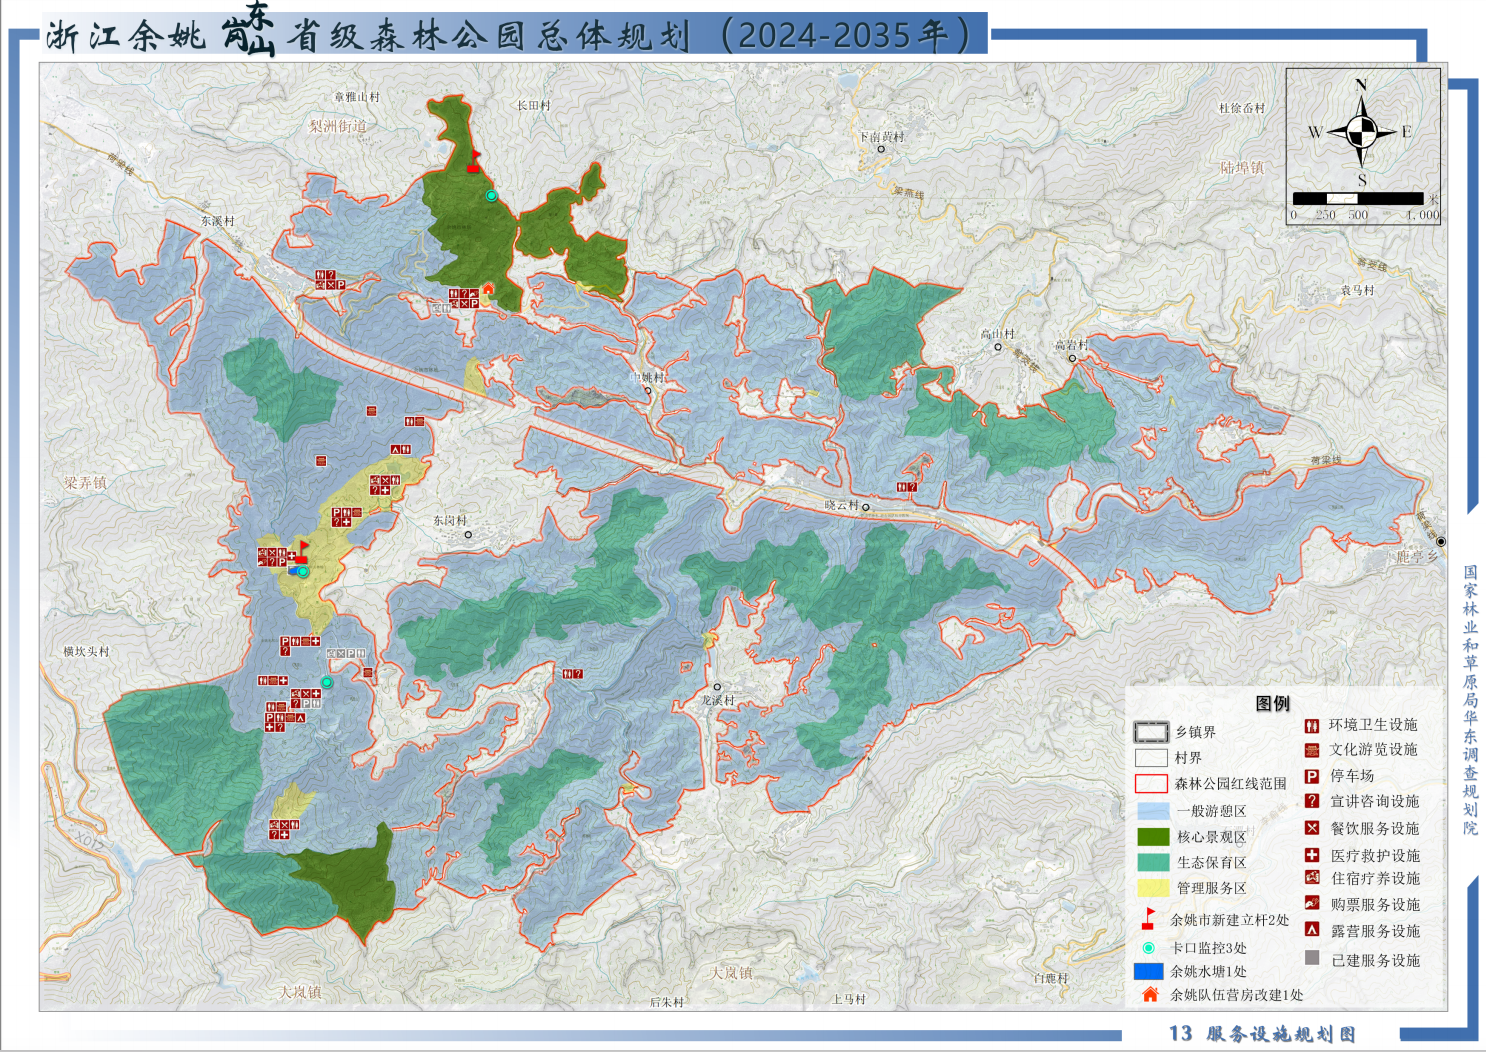
Task: Click the 晓云村 village label on map
Action: (x=841, y=506)
